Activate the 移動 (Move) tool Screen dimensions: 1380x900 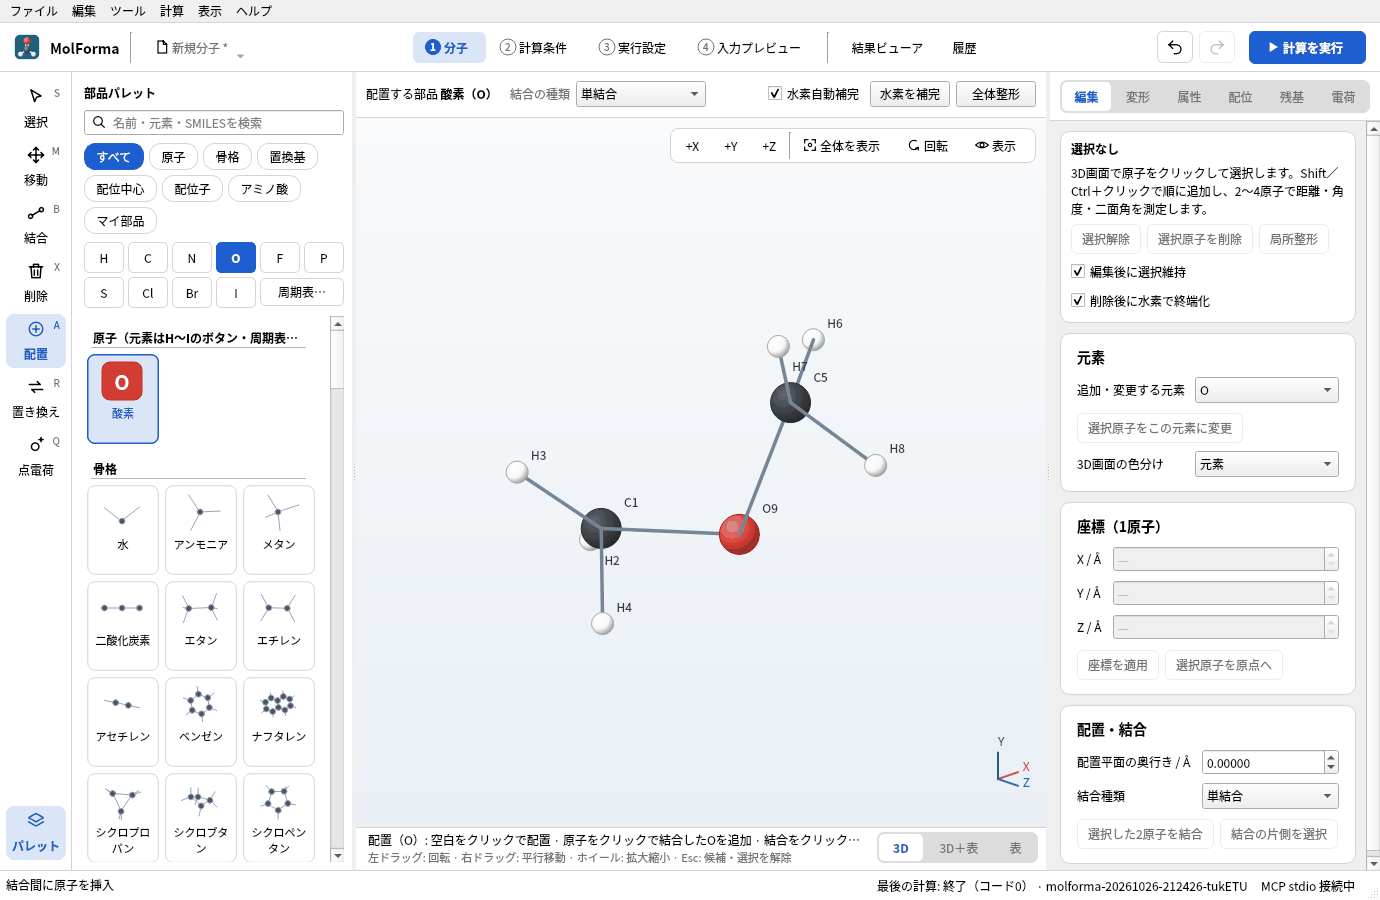[36, 166]
